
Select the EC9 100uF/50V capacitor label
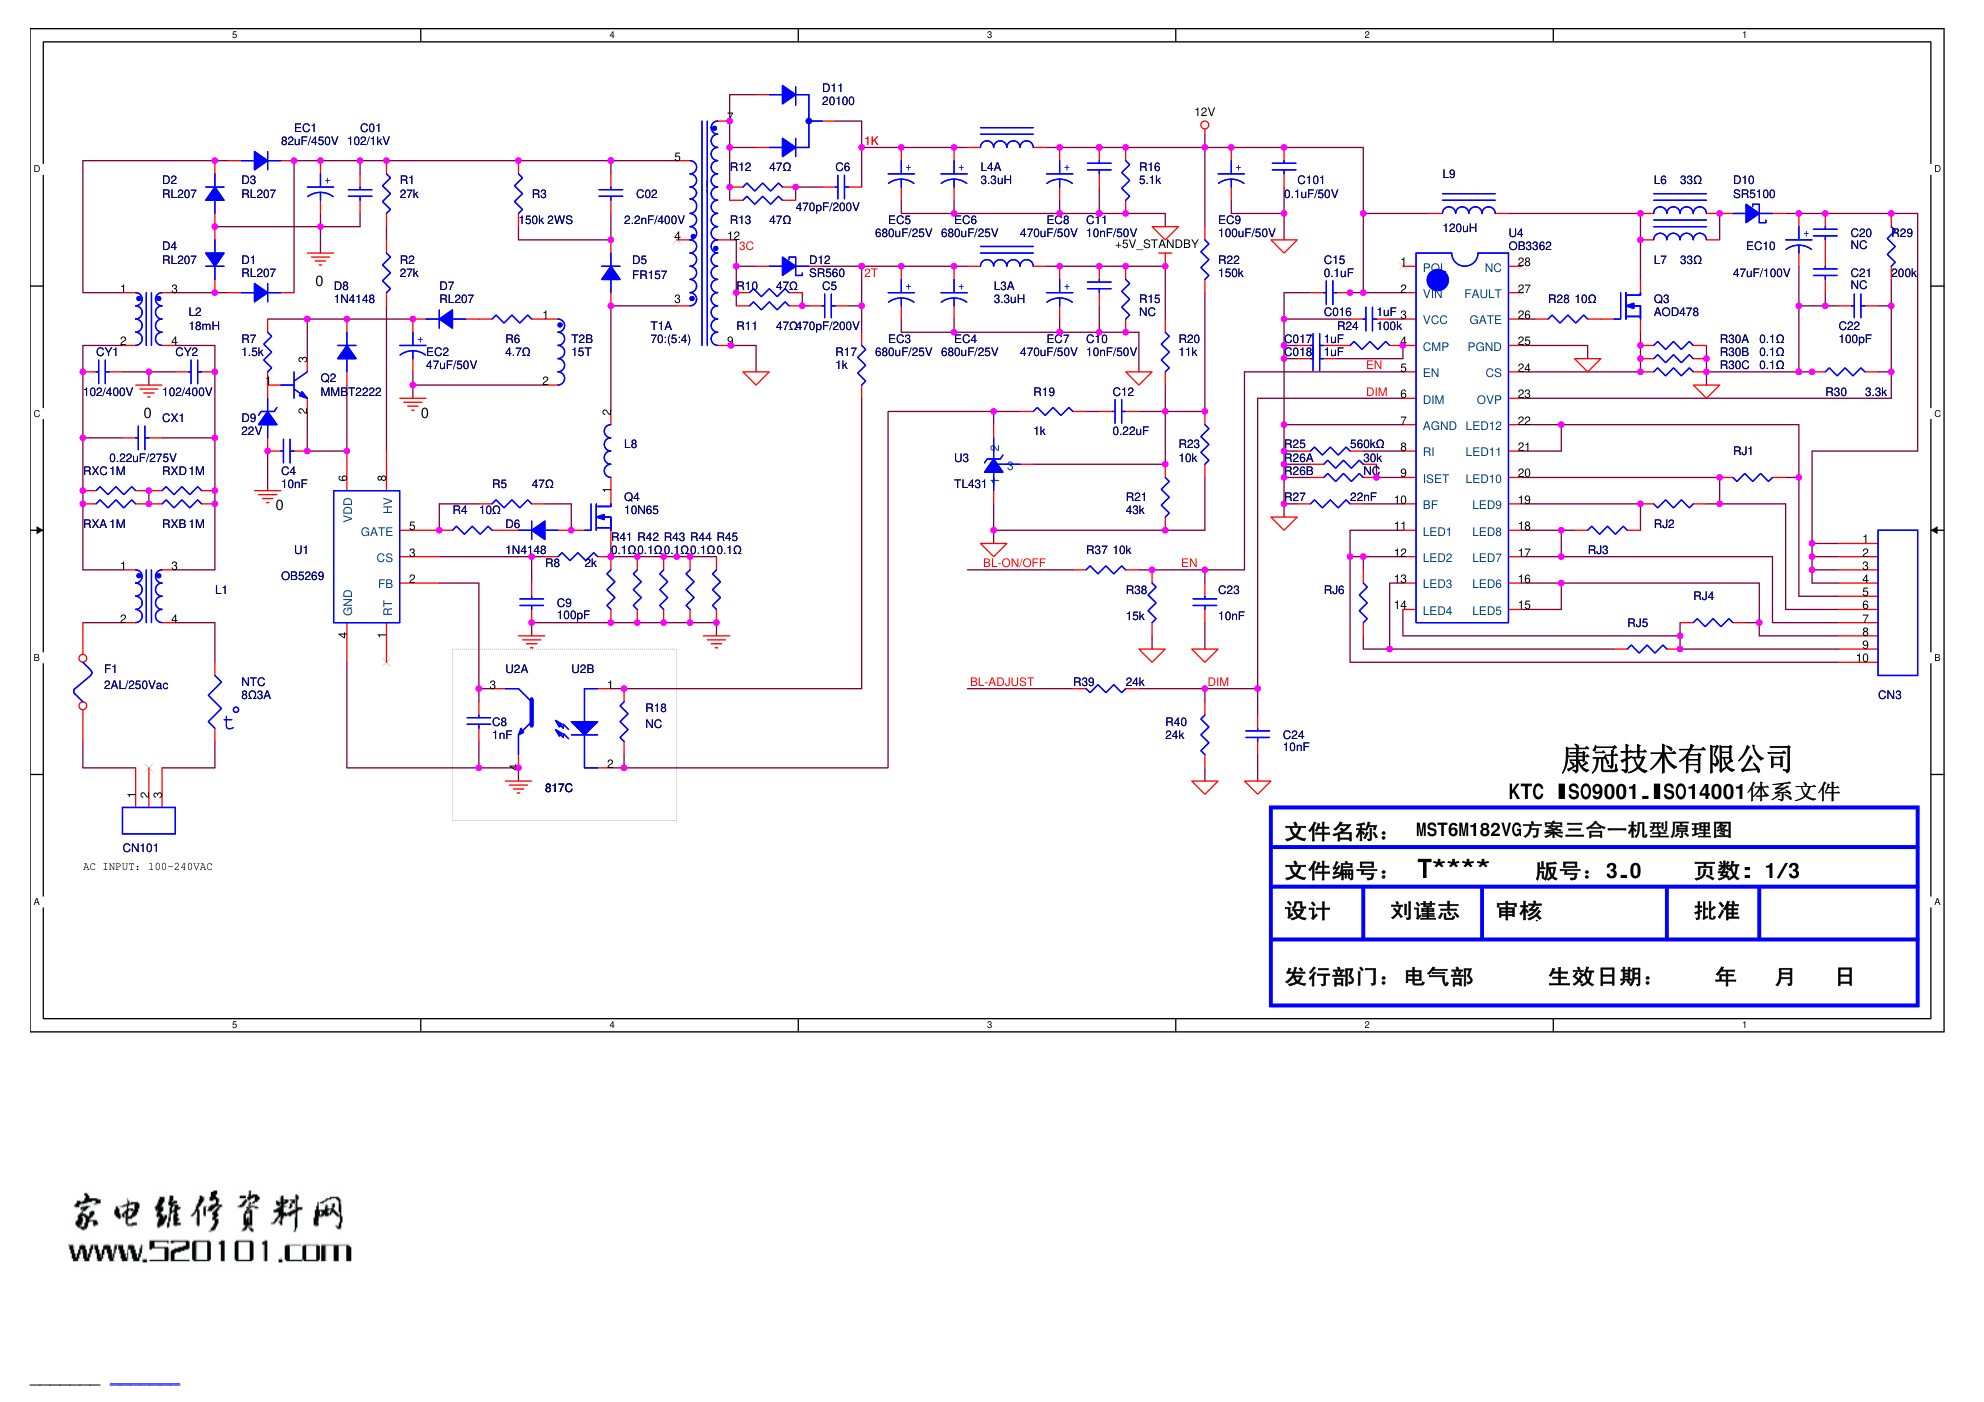[1246, 226]
